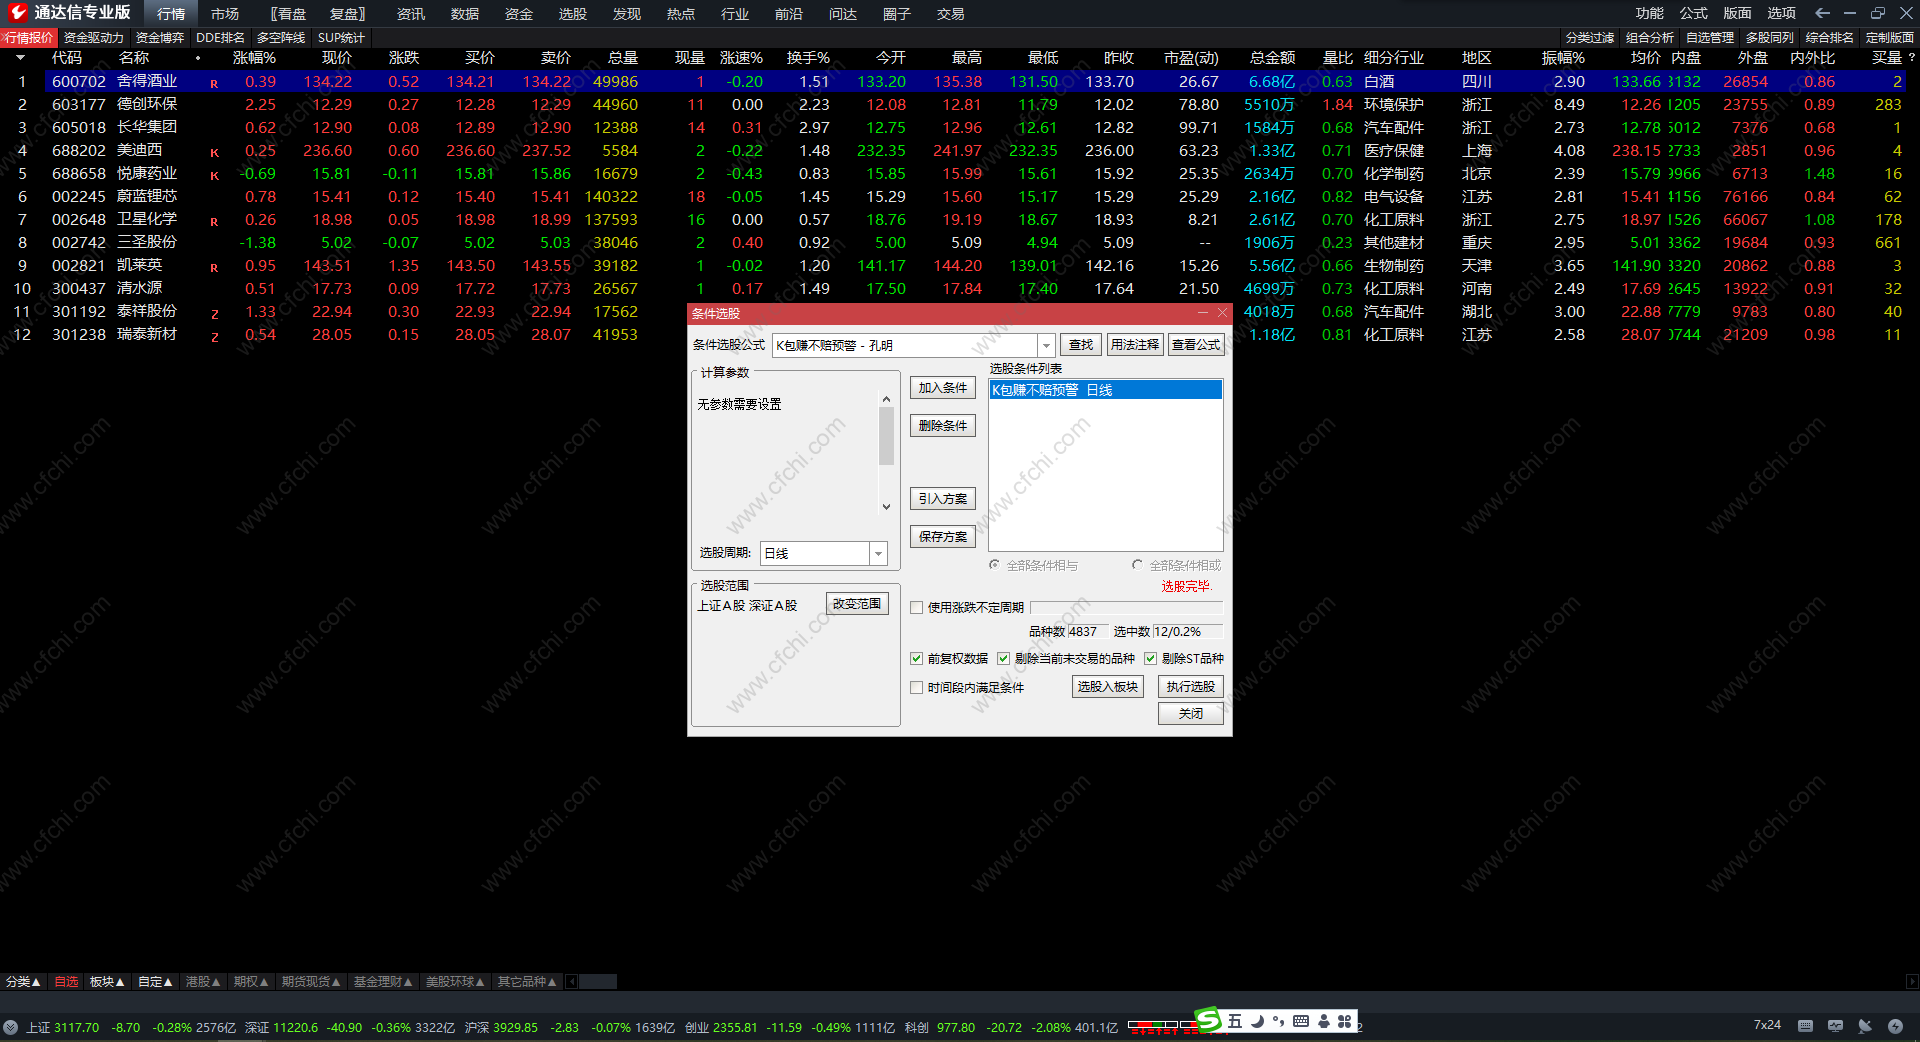Click the lightning bolt icon in status bar
This screenshot has width=1920, height=1042.
click(x=1895, y=1026)
